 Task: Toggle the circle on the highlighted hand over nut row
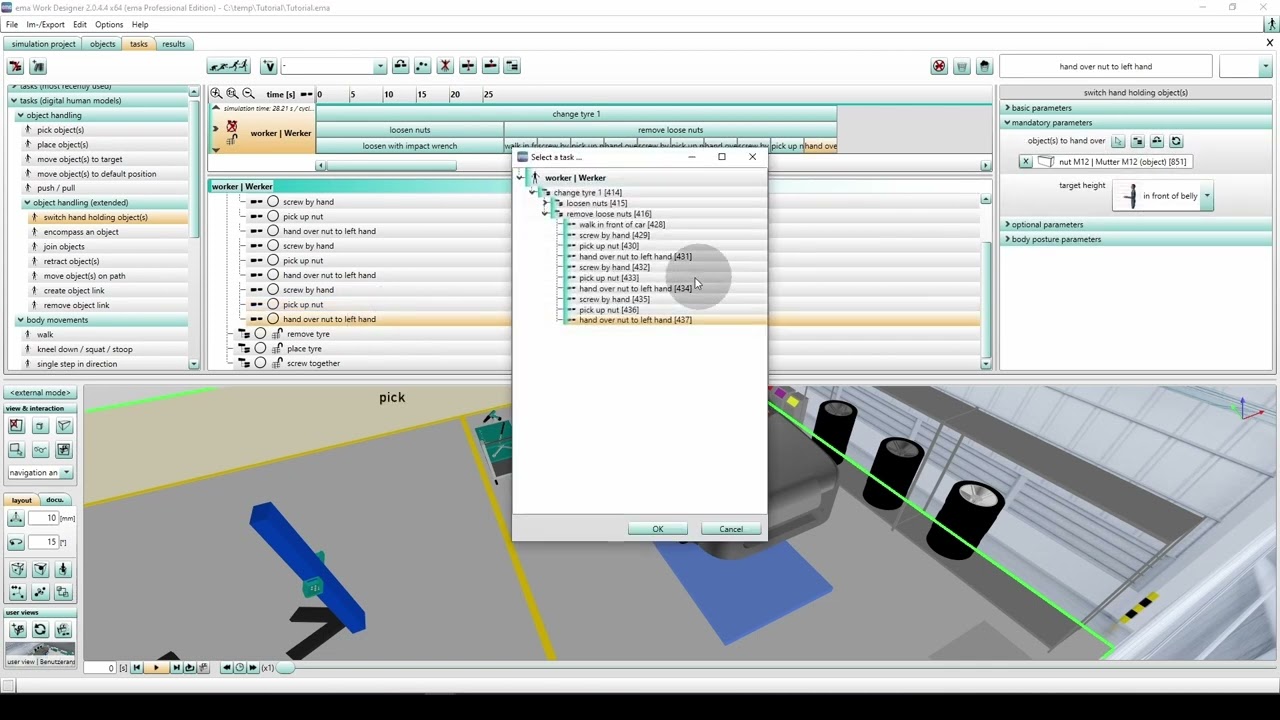[273, 319]
